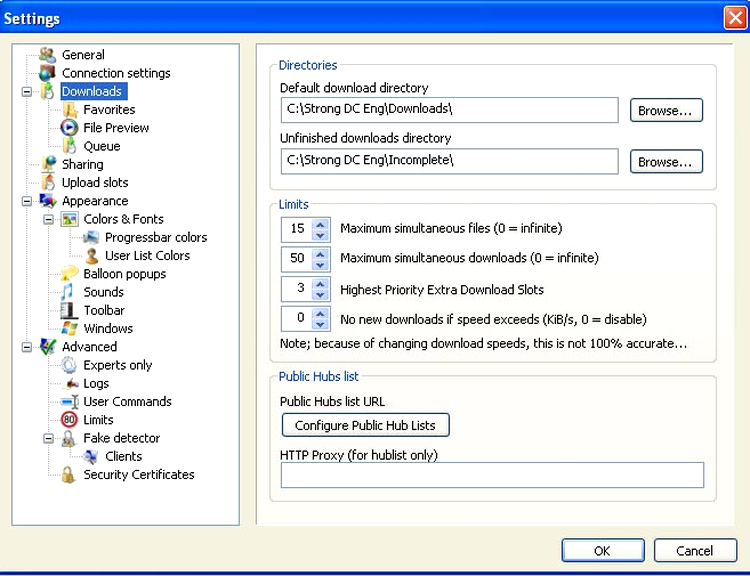This screenshot has width=750, height=576.
Task: Increase Highest Priority Extra Download Slots
Action: coord(320,284)
